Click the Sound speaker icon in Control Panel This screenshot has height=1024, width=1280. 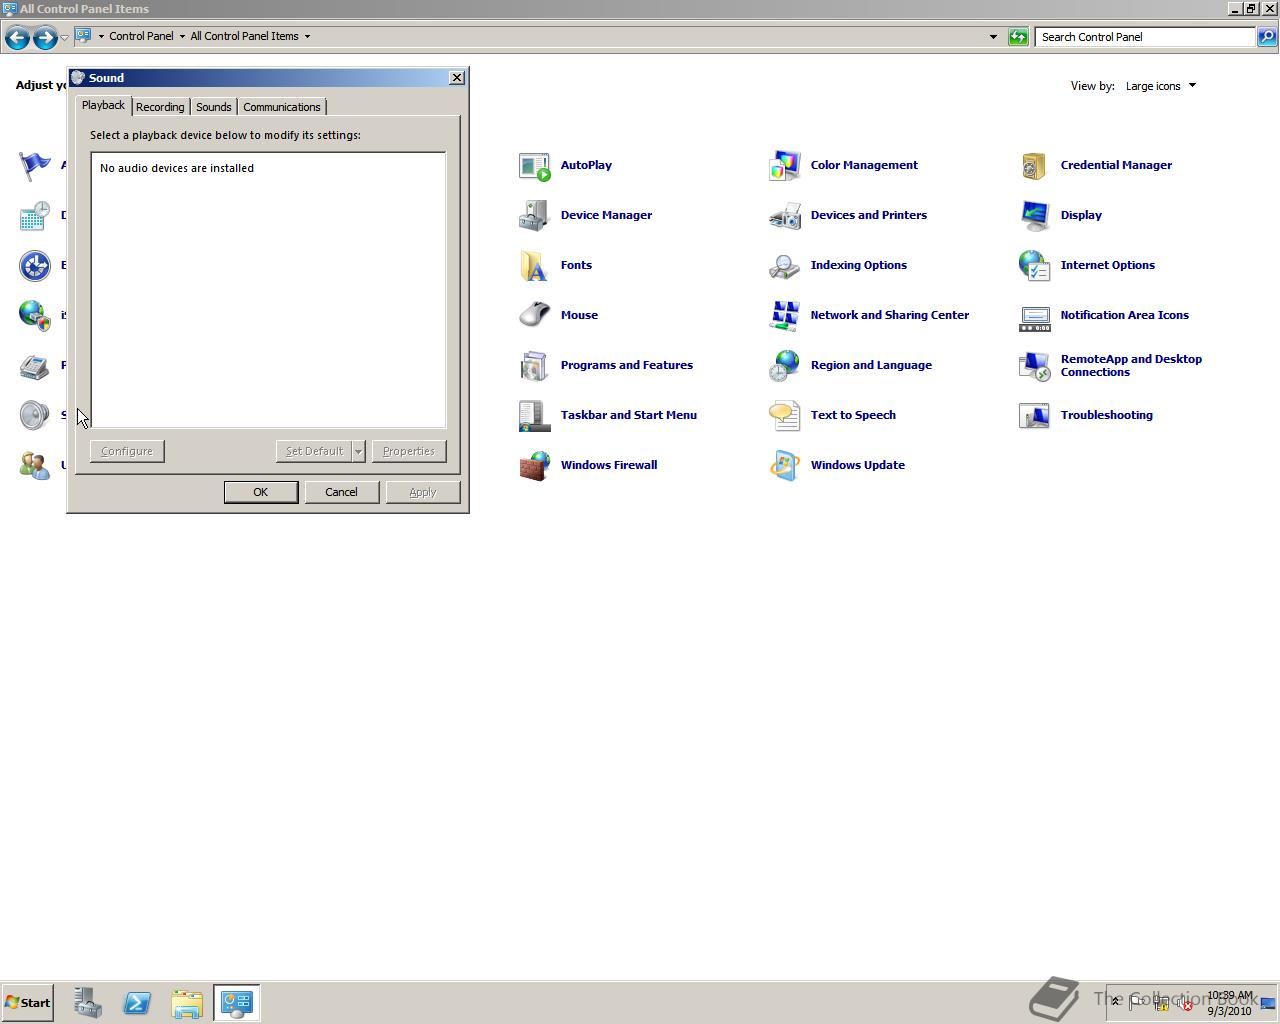click(x=35, y=416)
